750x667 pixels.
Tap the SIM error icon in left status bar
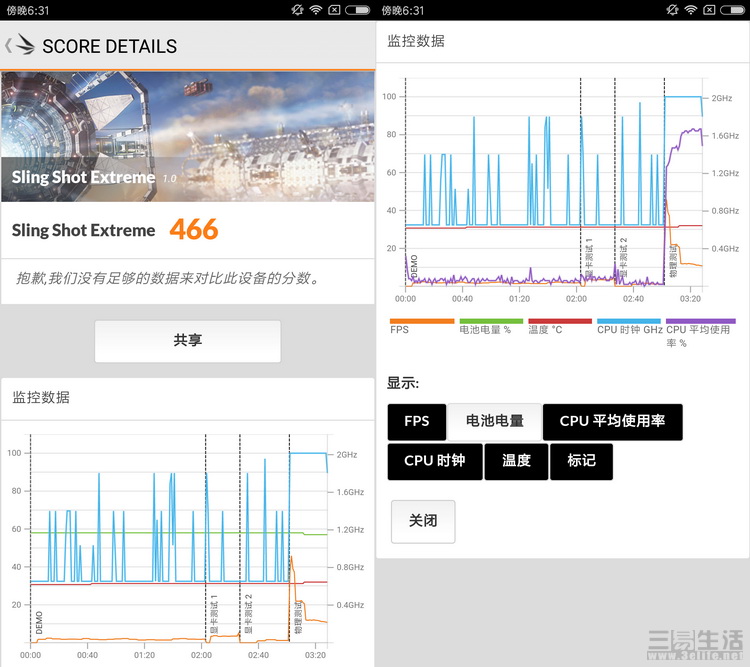[x=335, y=10]
